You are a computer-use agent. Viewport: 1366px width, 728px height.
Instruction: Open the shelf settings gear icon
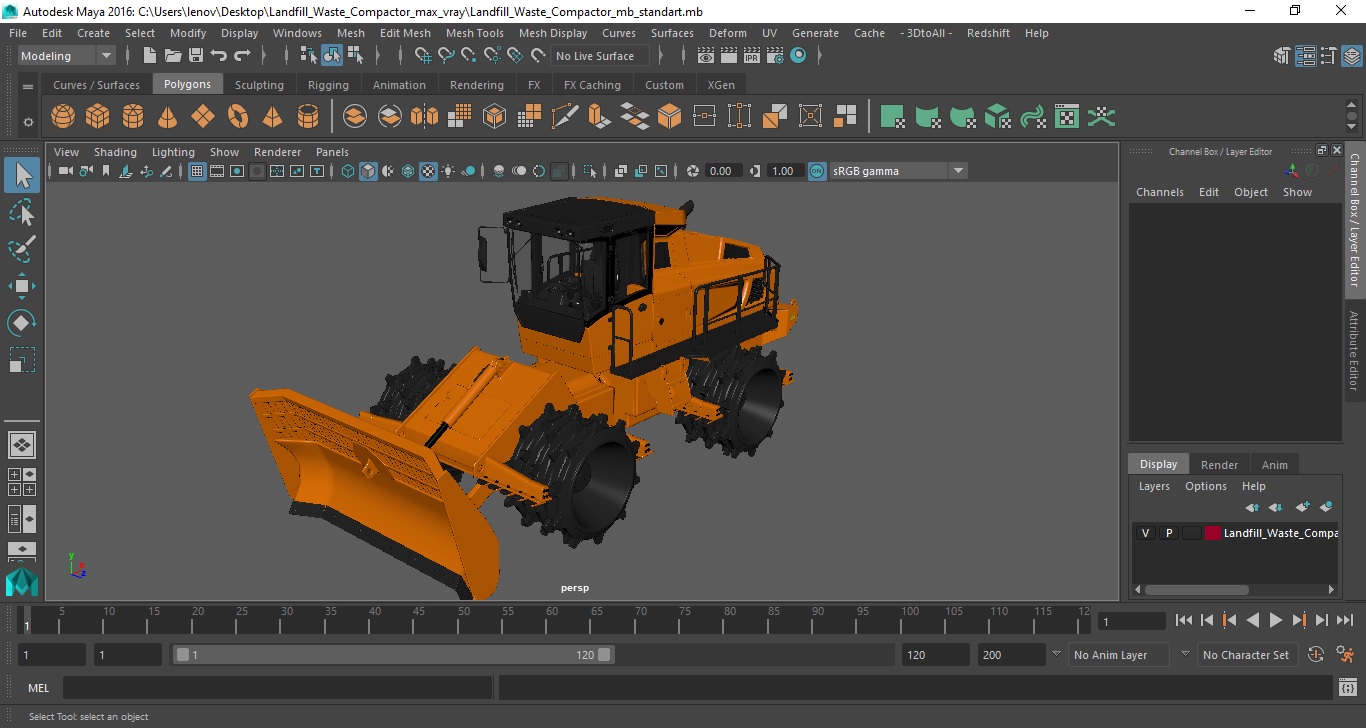pos(28,122)
